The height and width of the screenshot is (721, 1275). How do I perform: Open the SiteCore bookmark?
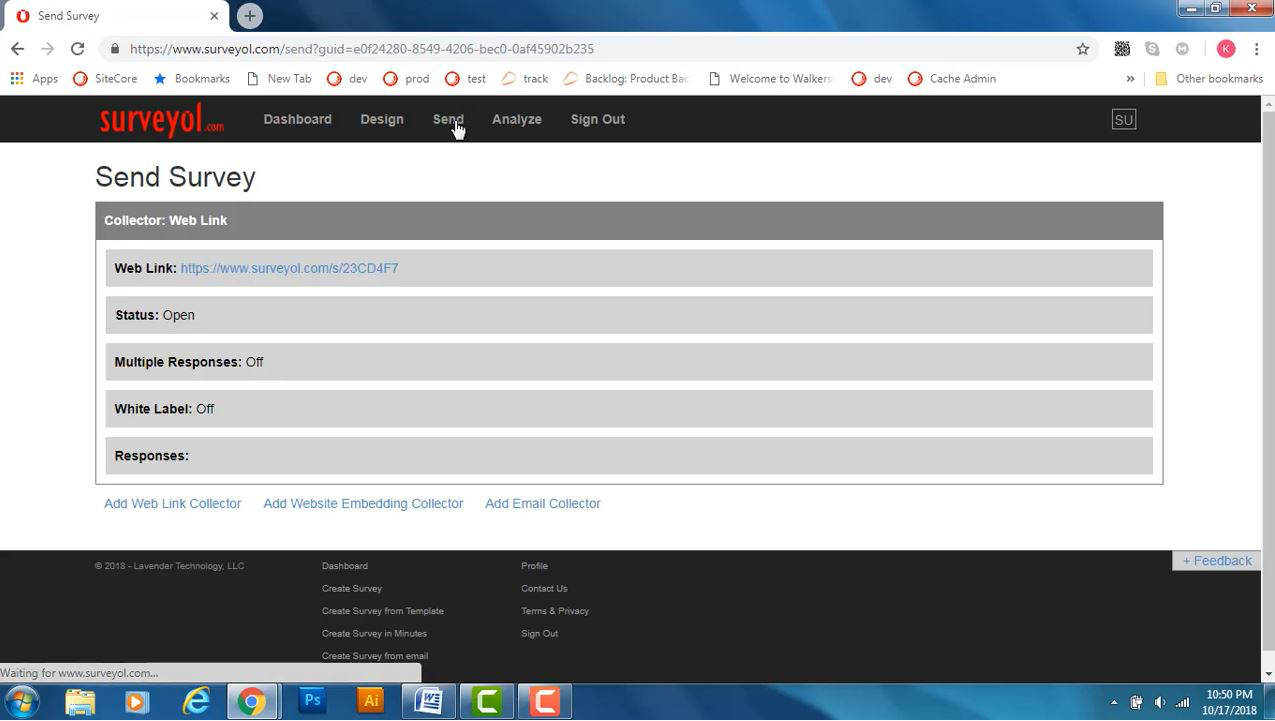105,79
